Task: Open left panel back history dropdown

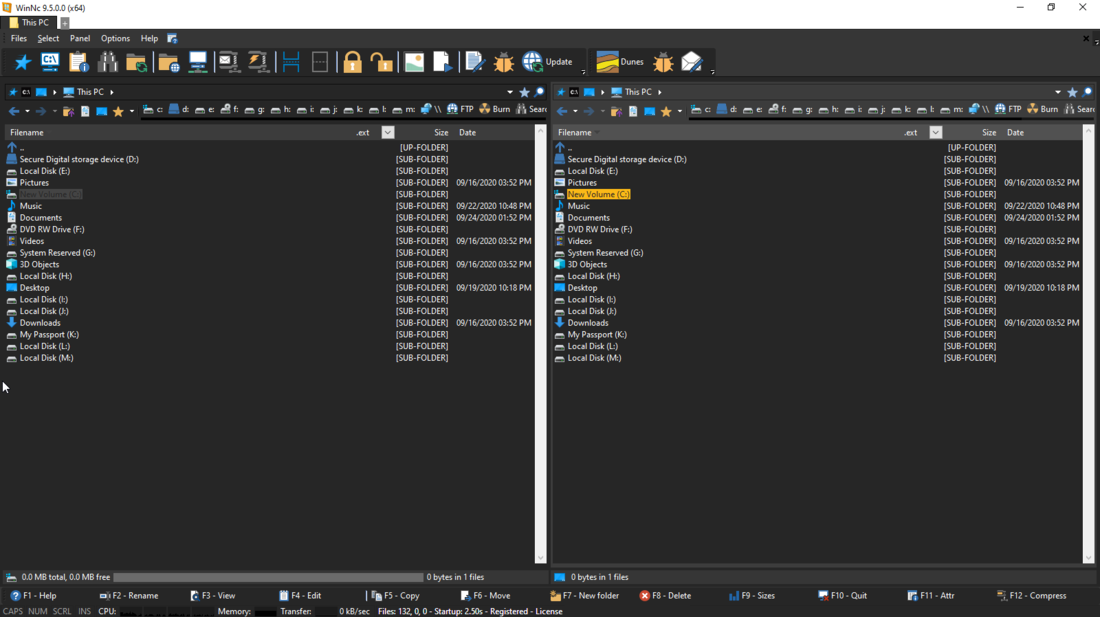Action: (27, 111)
